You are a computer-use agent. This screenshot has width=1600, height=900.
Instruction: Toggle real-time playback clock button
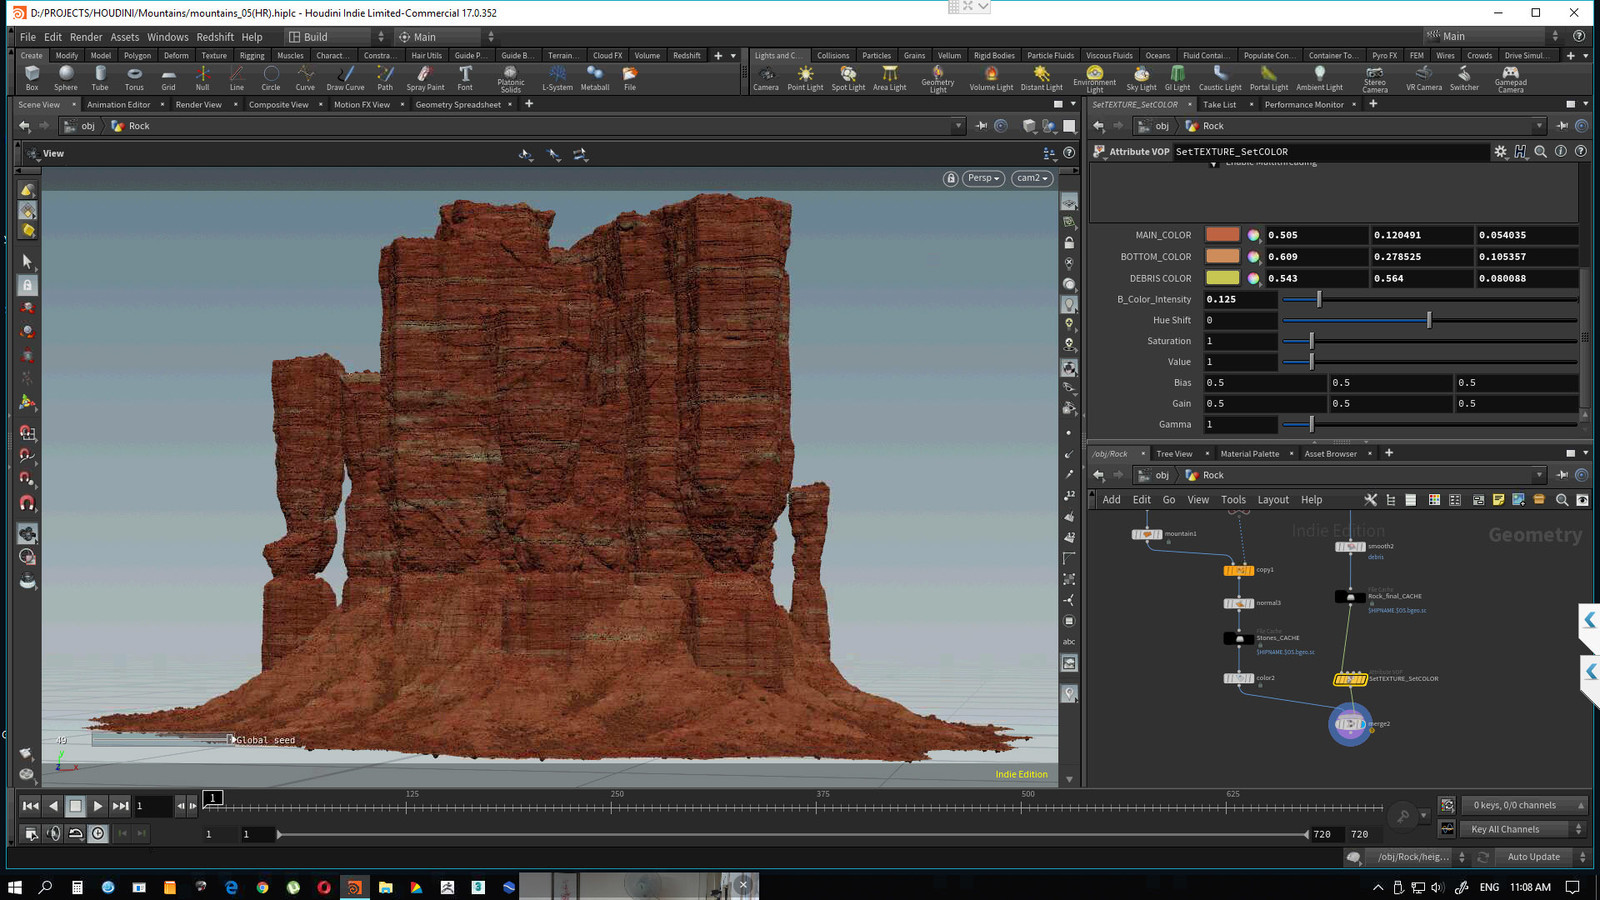[x=98, y=834]
